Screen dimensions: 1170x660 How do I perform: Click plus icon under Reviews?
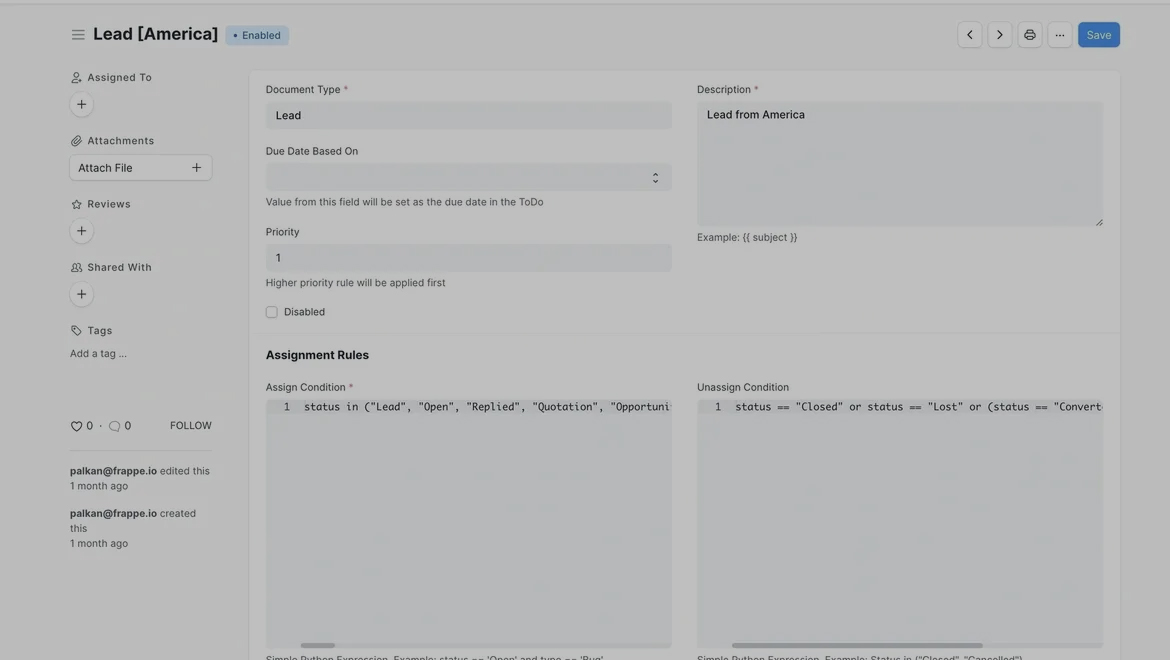pos(82,231)
